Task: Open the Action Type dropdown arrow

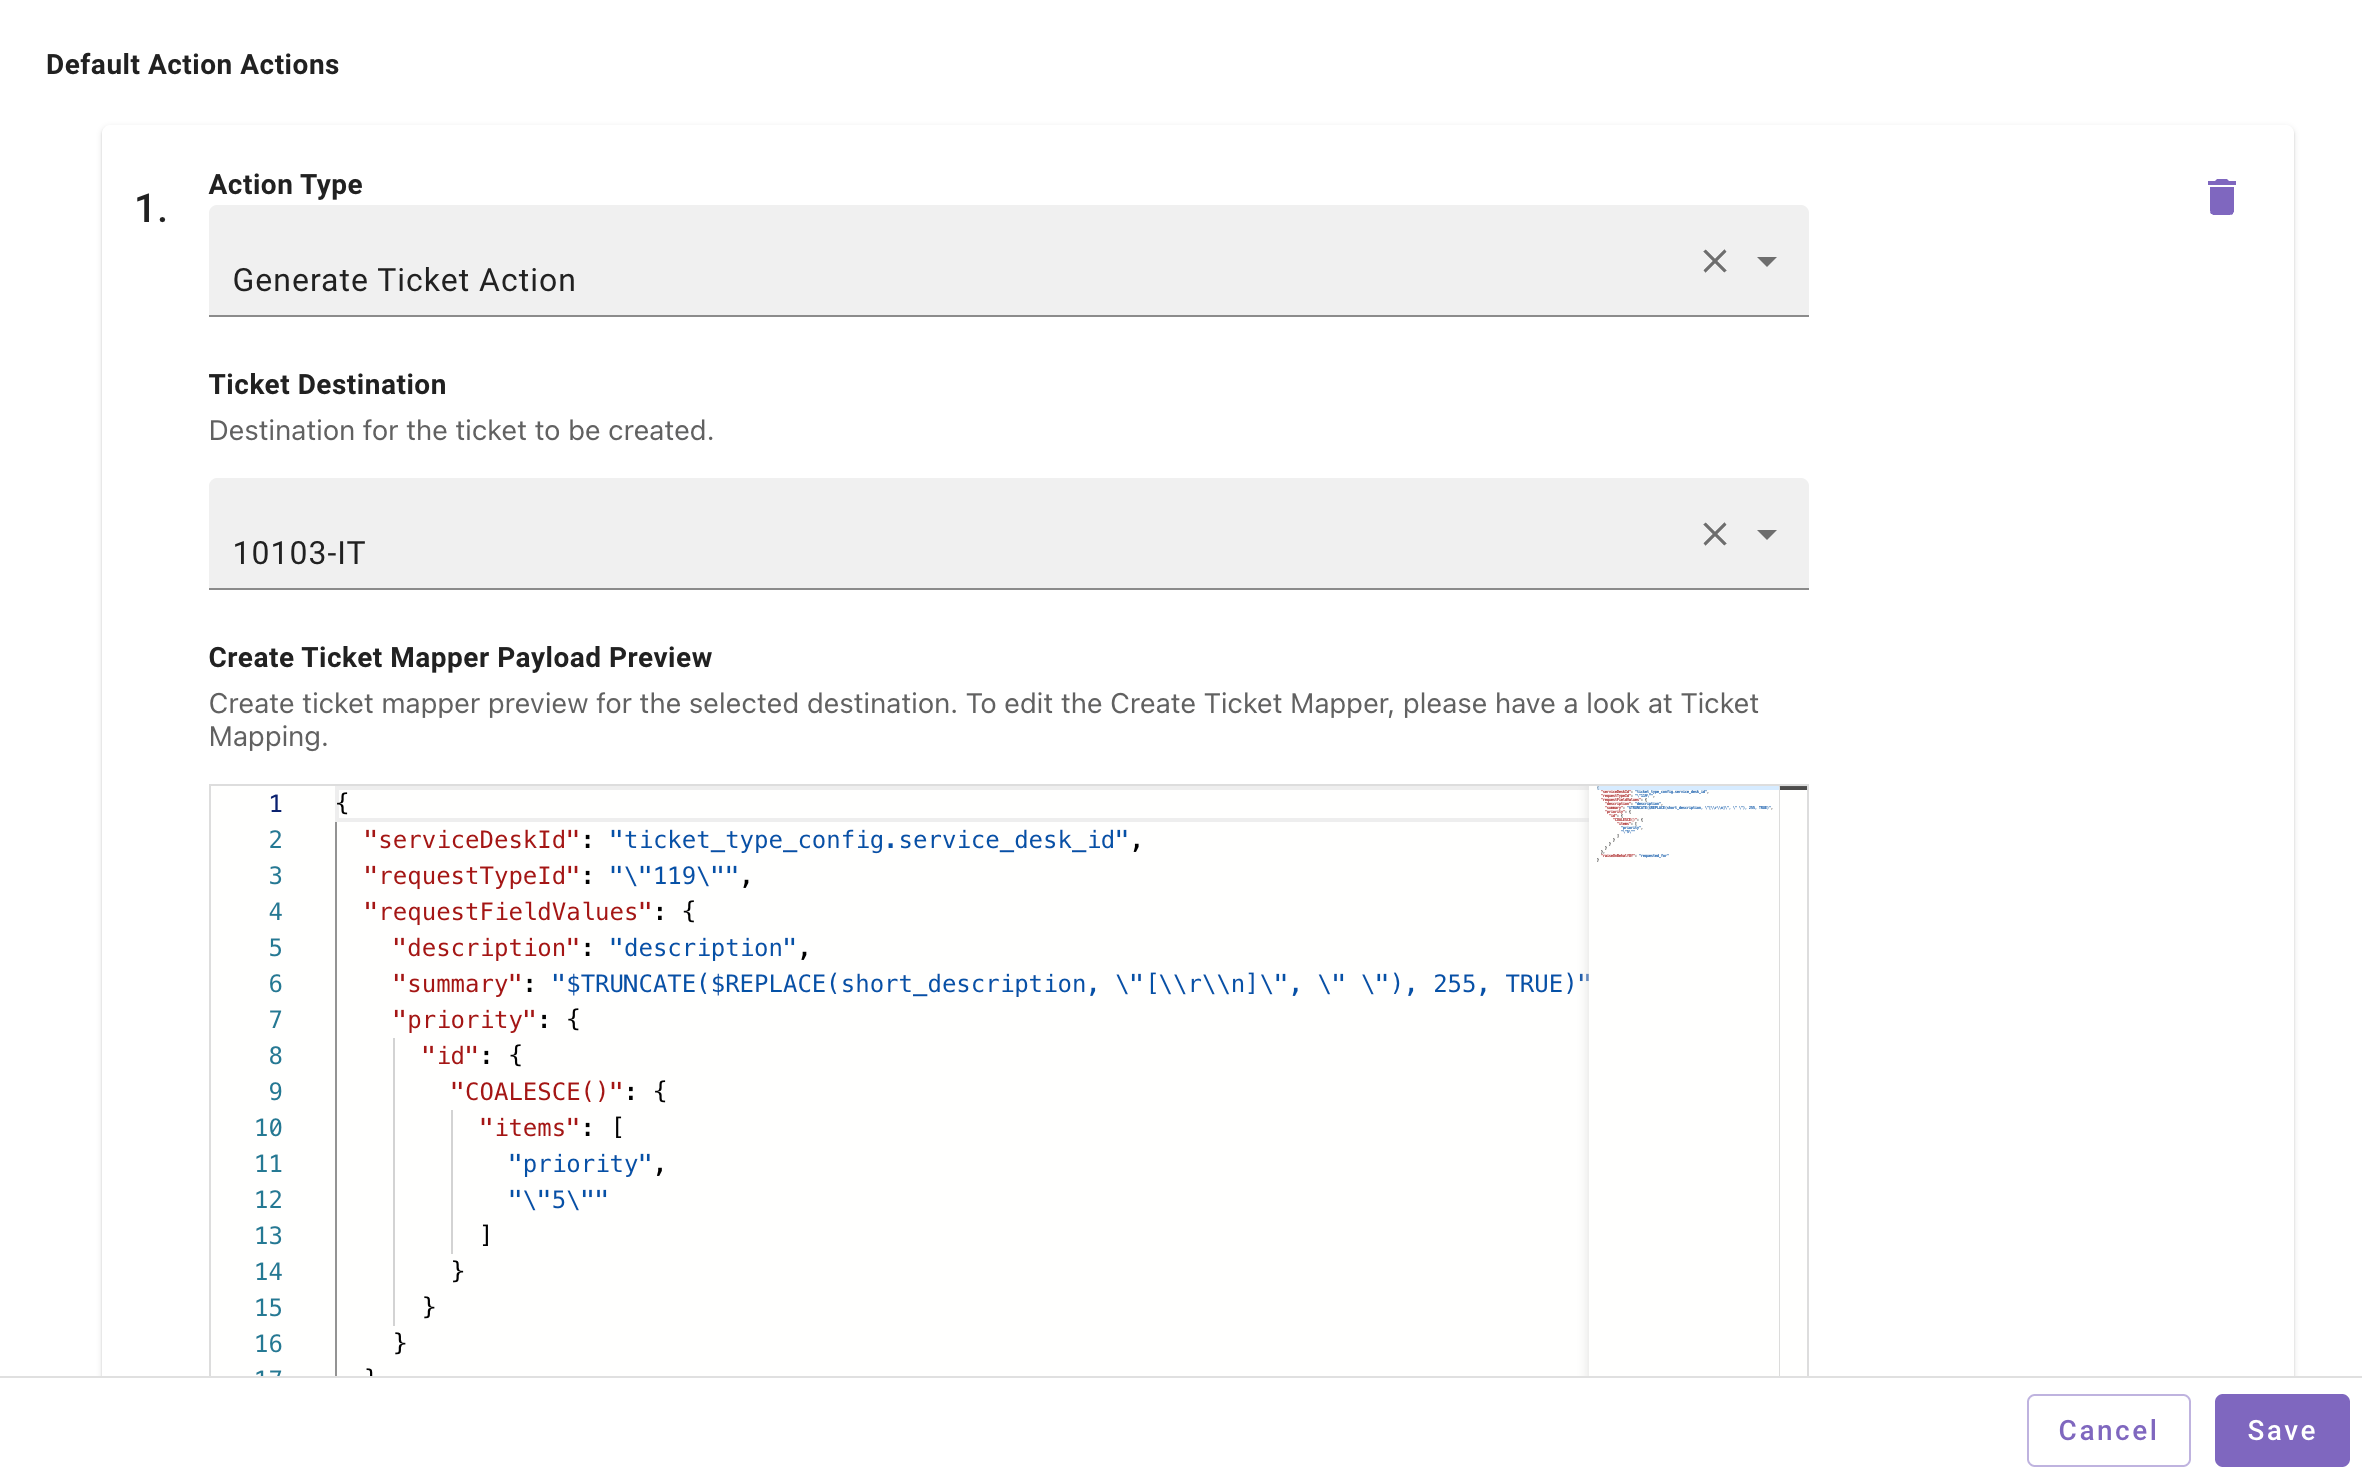Action: (1766, 261)
